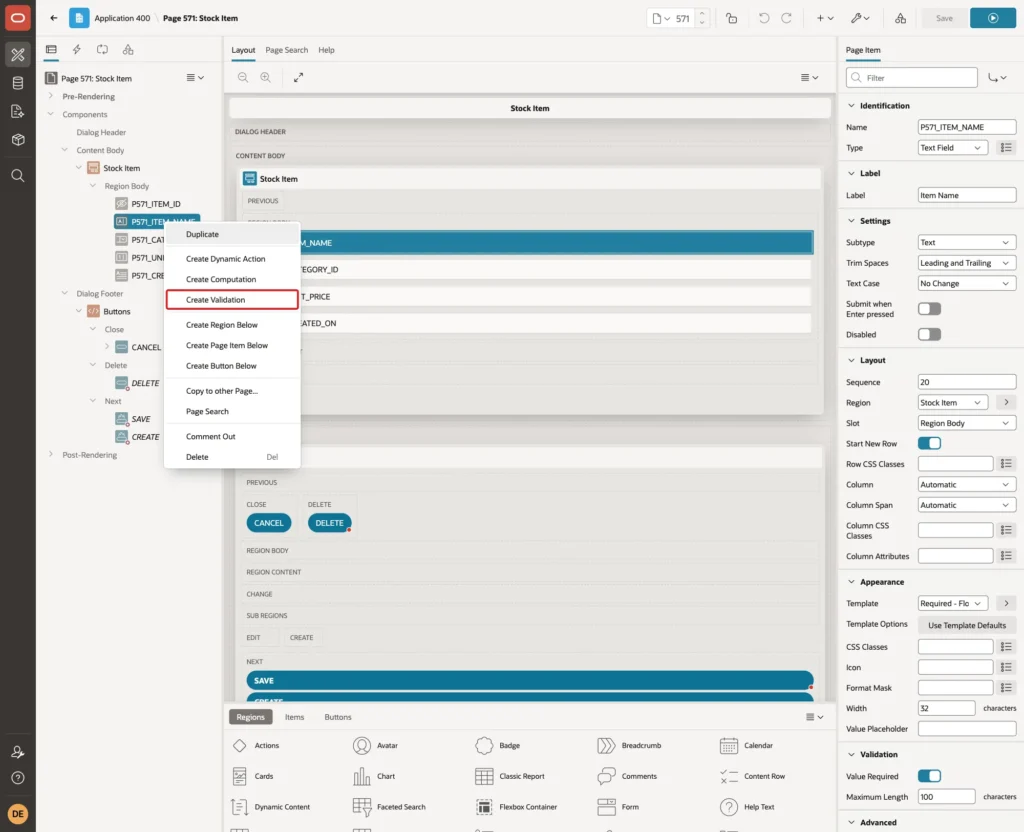Expand the layout pane to full width
The width and height of the screenshot is (1024, 832).
pos(298,78)
